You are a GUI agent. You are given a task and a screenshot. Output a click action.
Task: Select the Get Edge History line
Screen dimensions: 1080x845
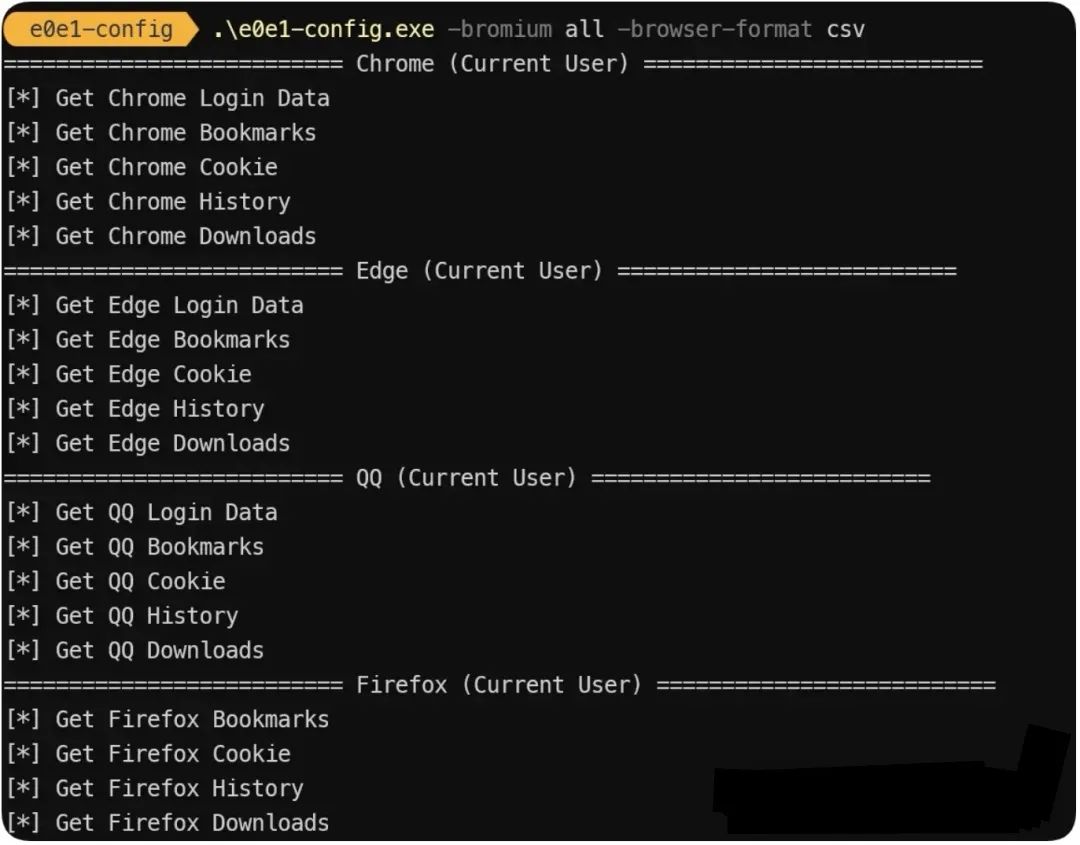136,409
